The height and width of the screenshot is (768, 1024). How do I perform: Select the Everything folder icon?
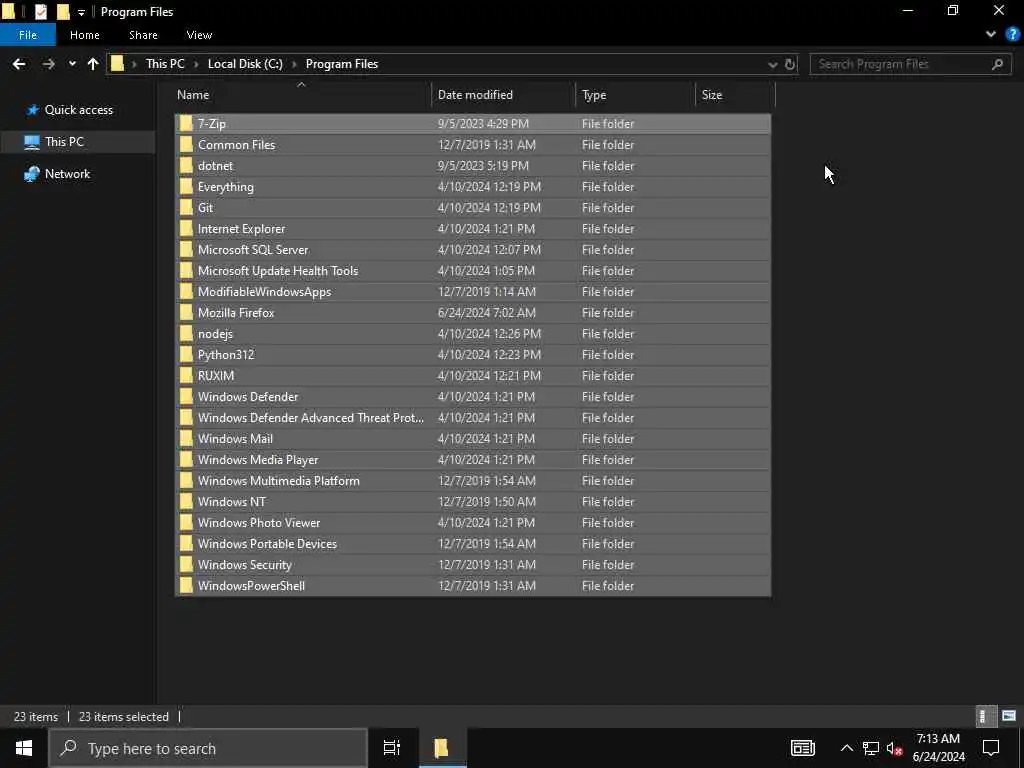[186, 187]
